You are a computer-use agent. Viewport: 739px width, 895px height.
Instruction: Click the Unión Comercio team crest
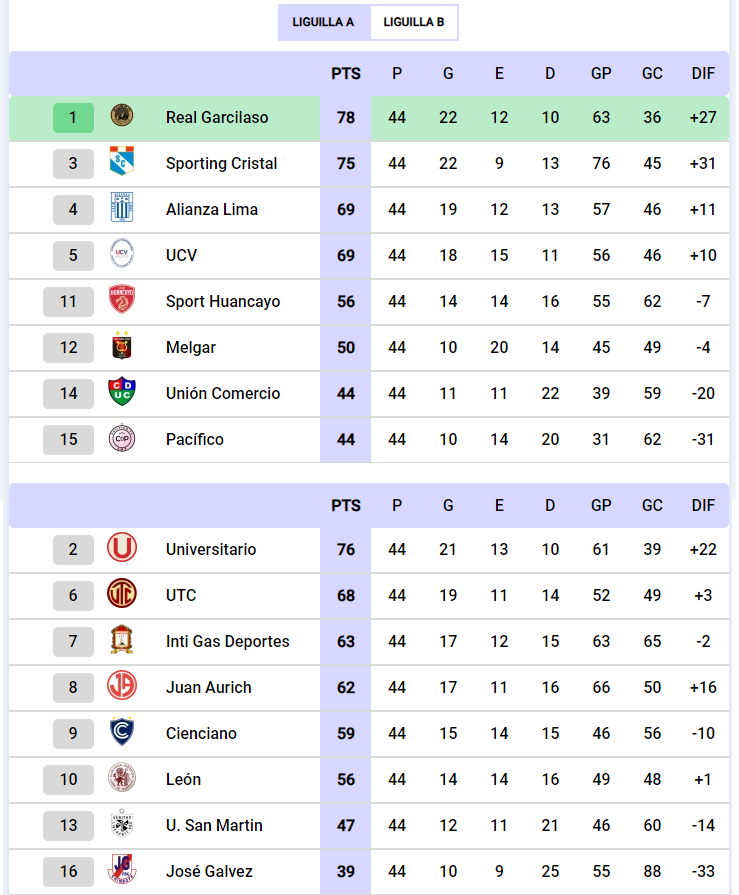(122, 393)
